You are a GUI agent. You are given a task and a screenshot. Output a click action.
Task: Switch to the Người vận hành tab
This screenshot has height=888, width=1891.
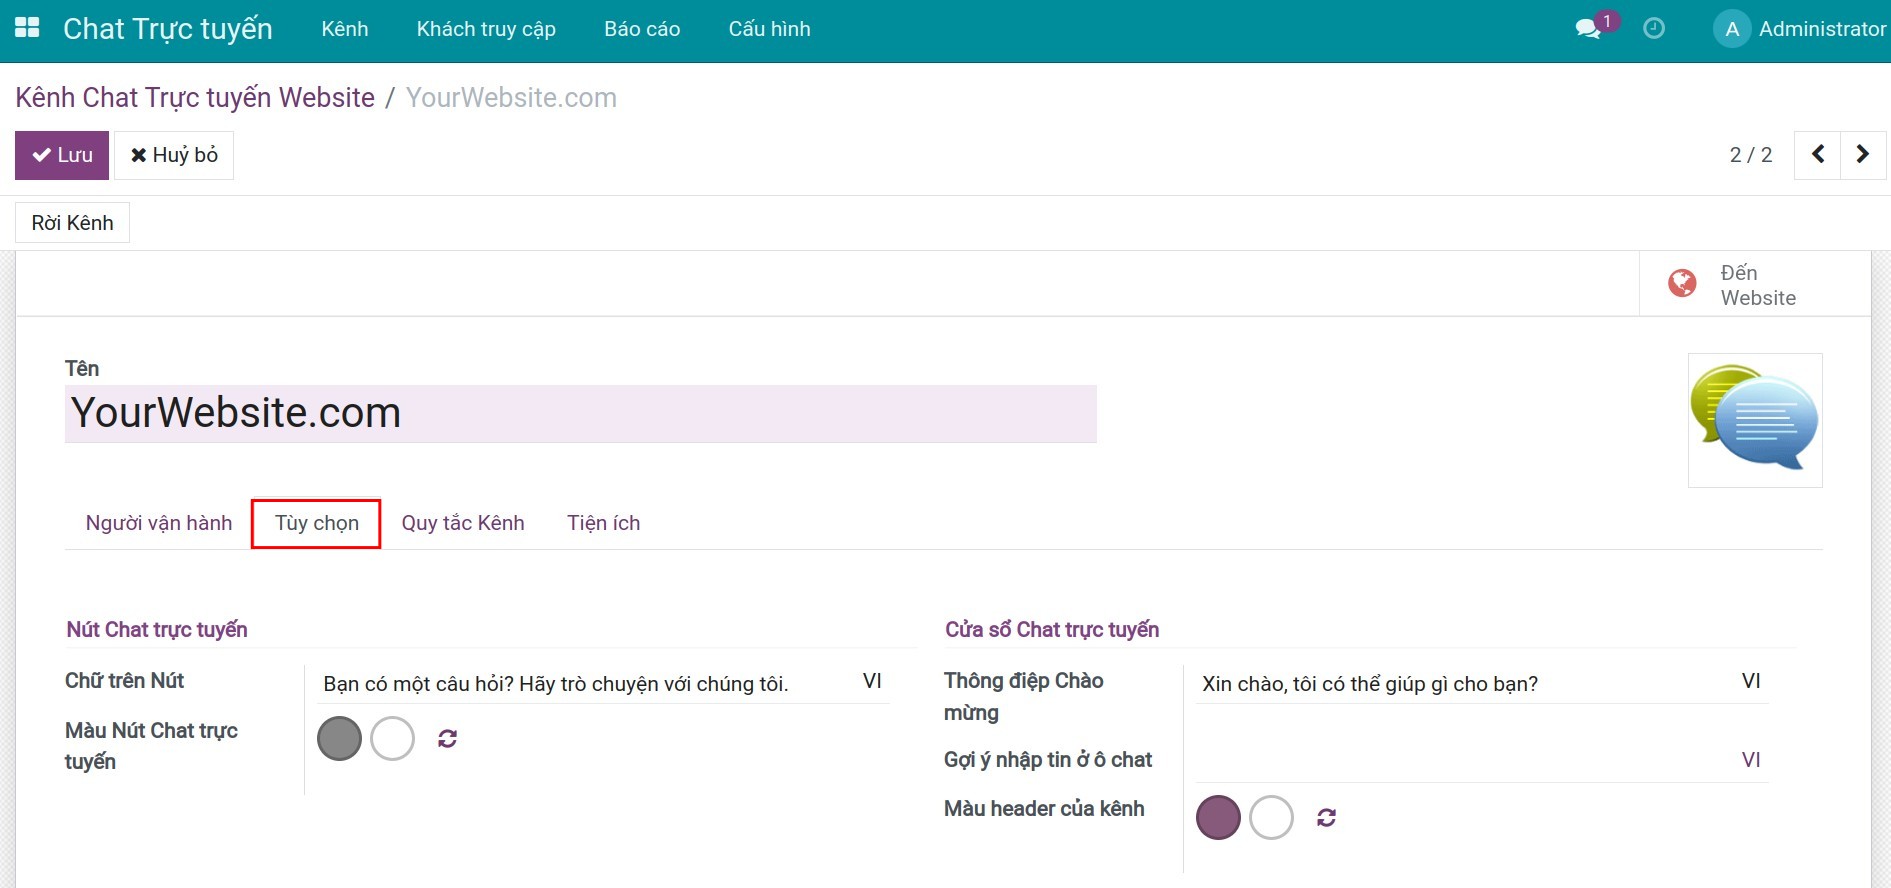tap(159, 523)
